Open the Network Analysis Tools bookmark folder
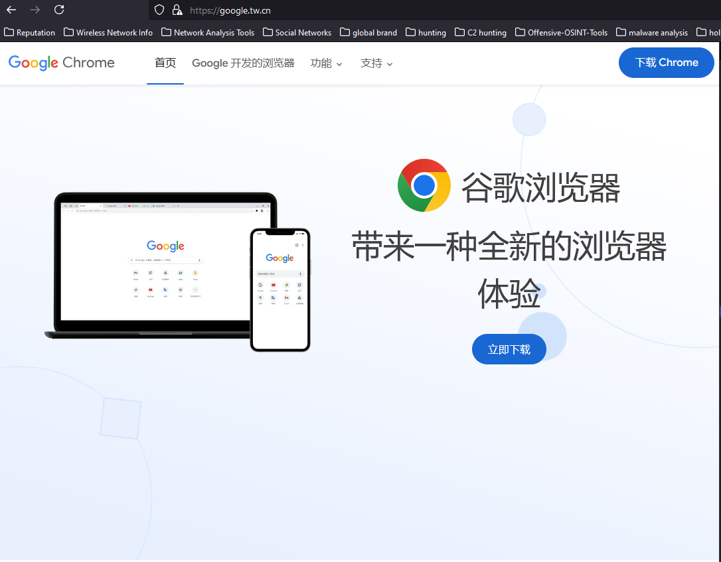Screen dimensions: 721x562 coord(208,33)
